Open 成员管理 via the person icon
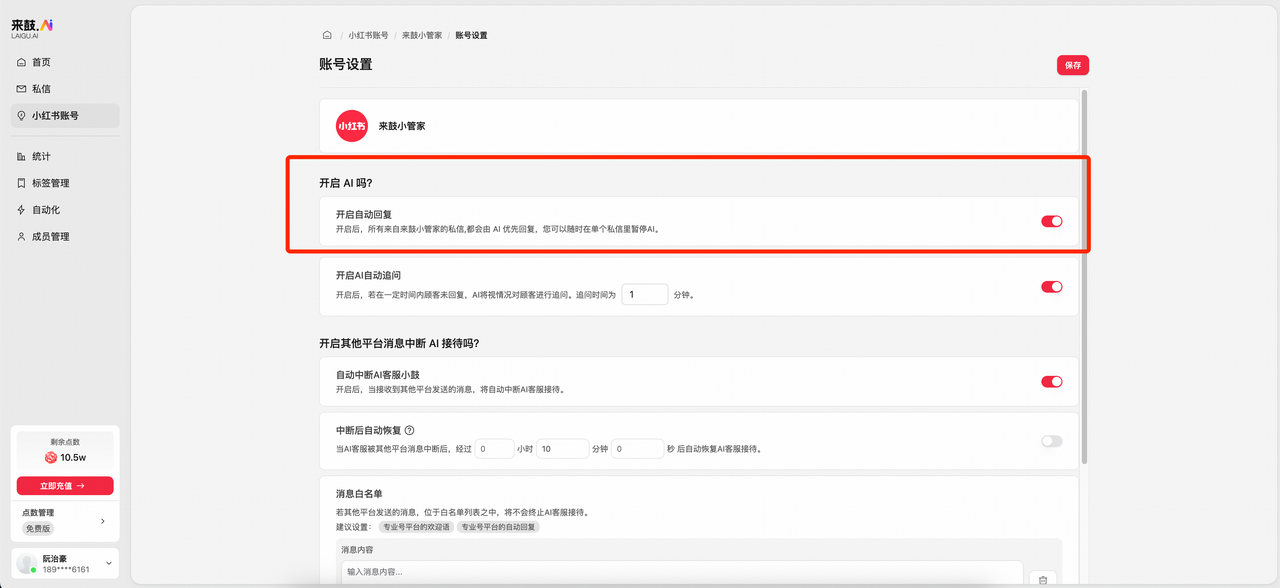The width and height of the screenshot is (1280, 588). (x=22, y=236)
